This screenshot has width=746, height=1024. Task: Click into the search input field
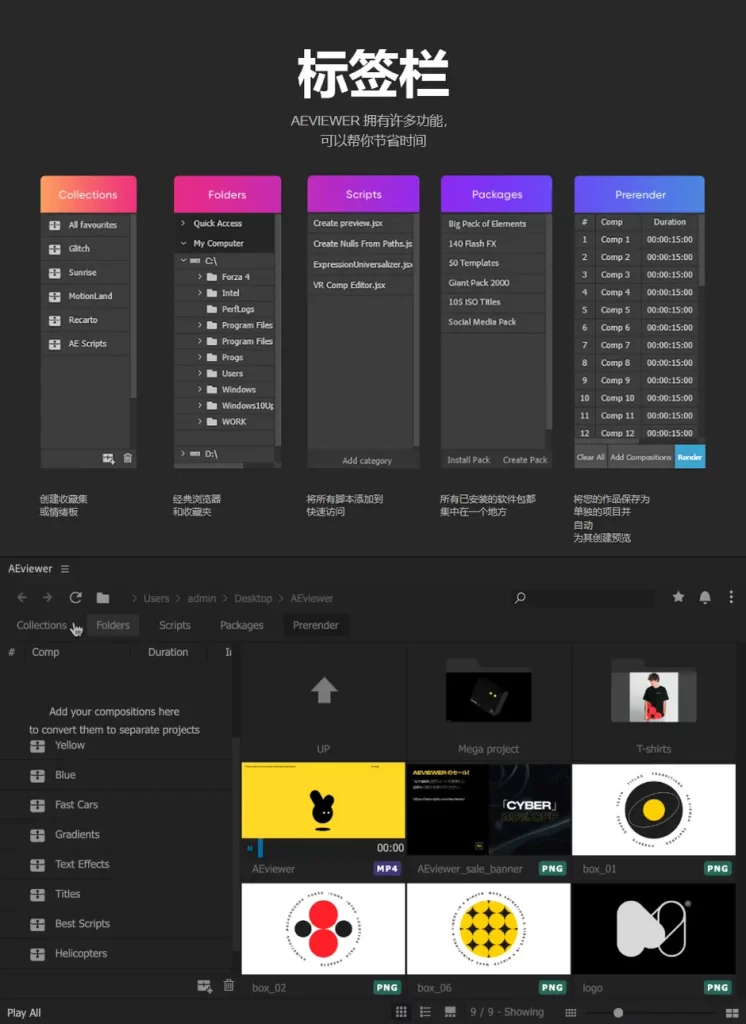coord(592,598)
